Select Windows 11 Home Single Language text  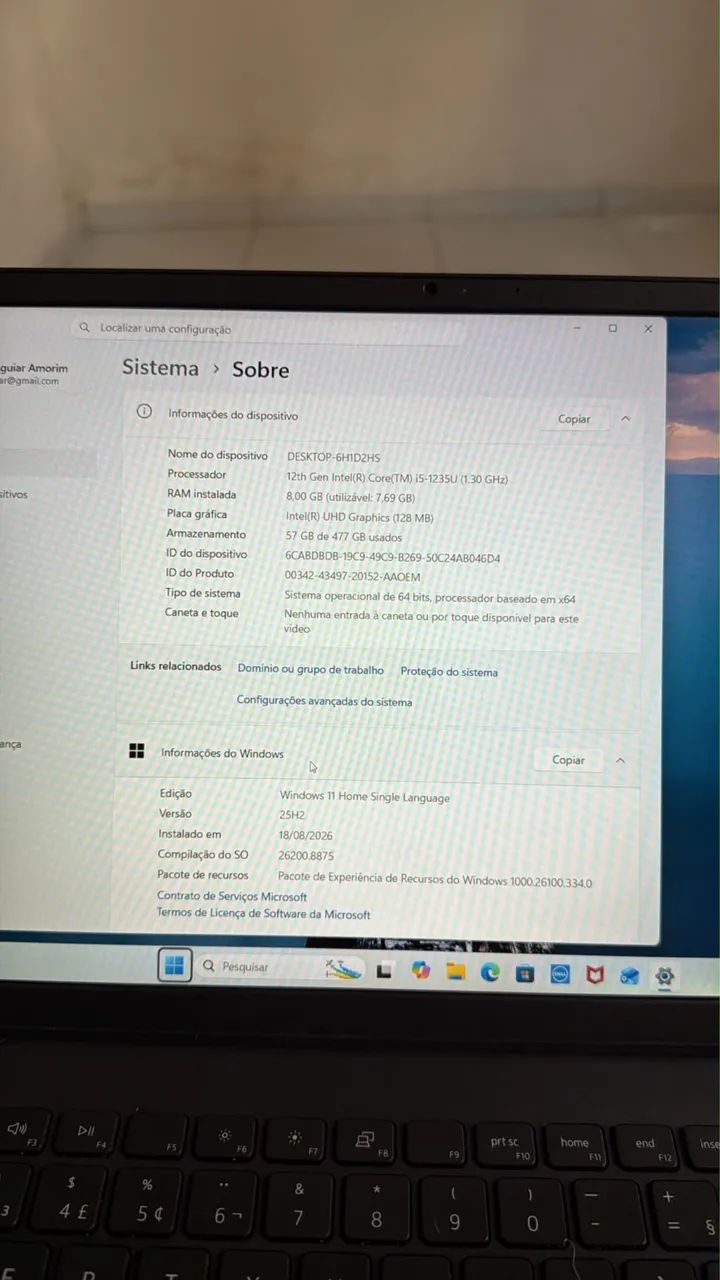point(364,797)
